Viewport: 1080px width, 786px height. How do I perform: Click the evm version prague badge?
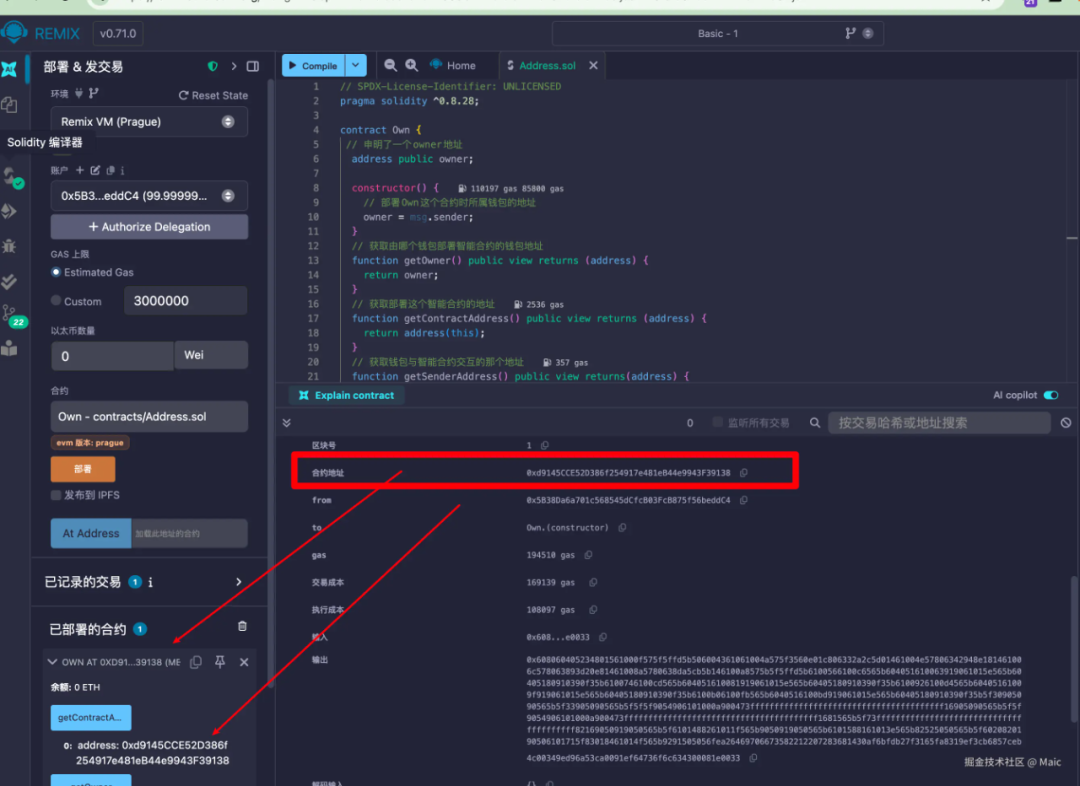90,443
